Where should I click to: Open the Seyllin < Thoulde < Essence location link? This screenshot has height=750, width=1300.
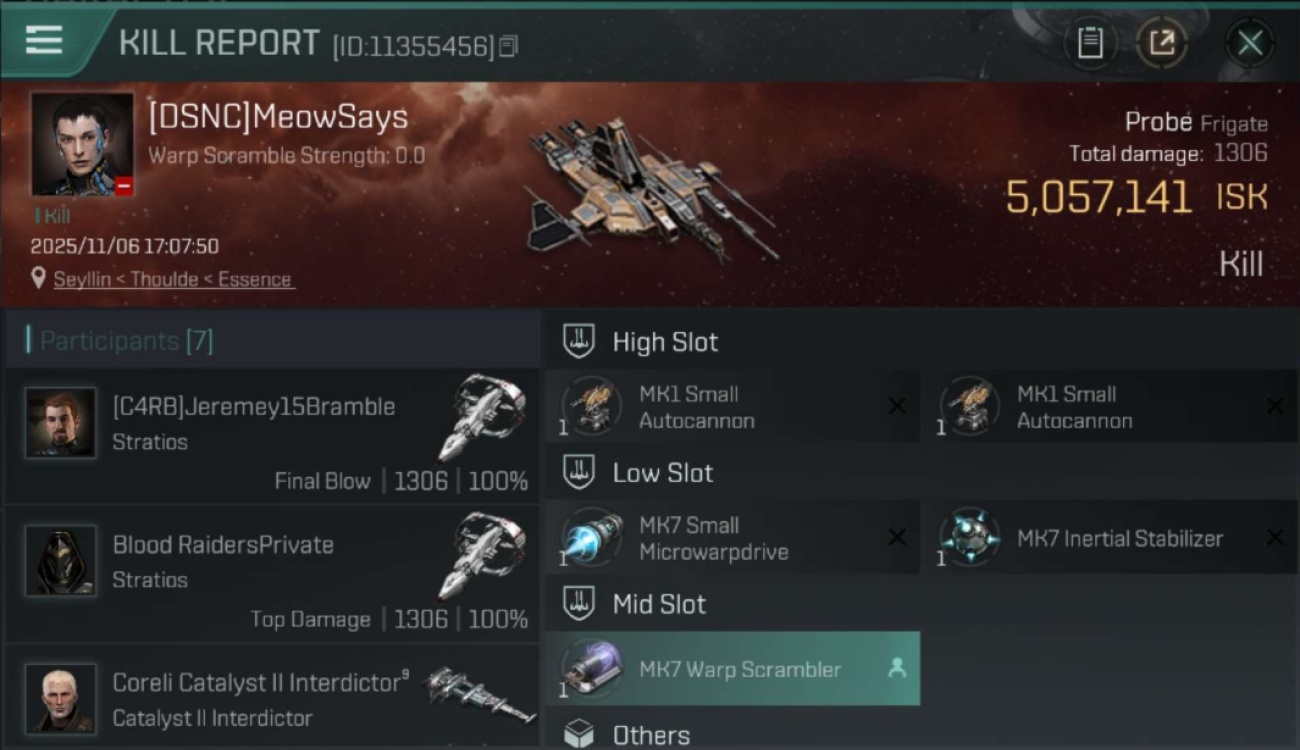pyautogui.click(x=173, y=279)
